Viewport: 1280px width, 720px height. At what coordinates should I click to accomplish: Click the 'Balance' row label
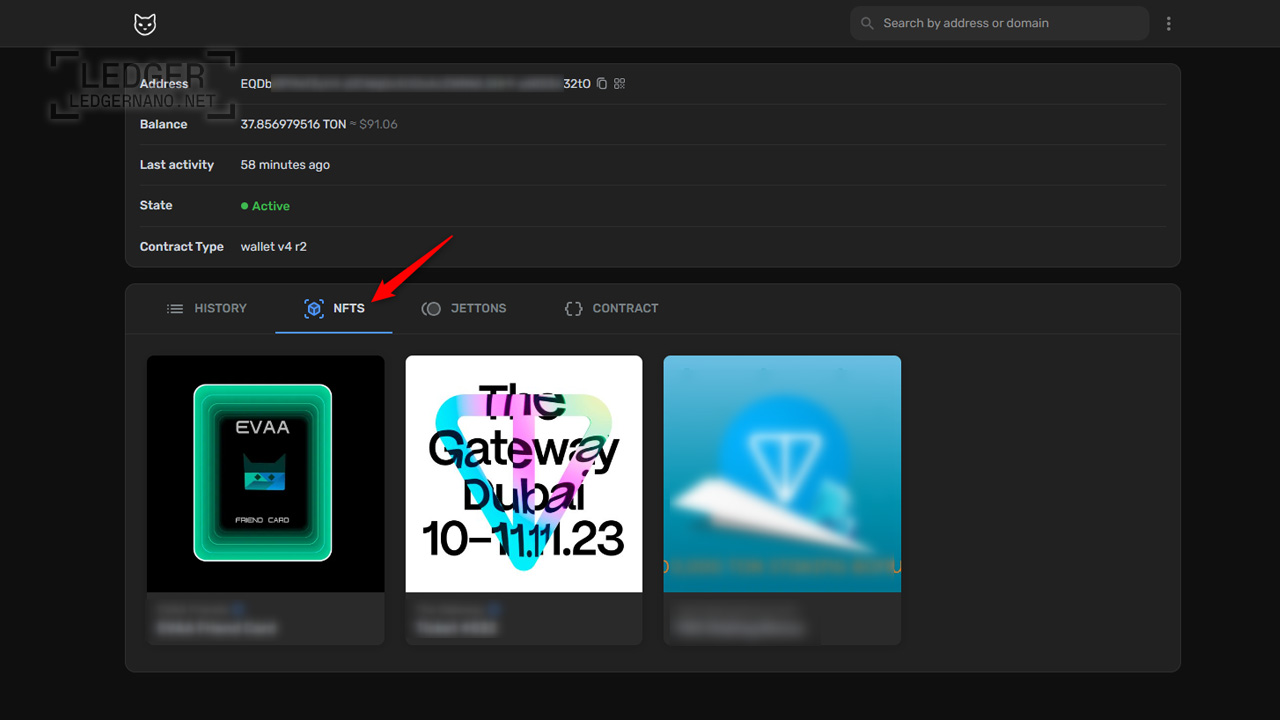(163, 125)
